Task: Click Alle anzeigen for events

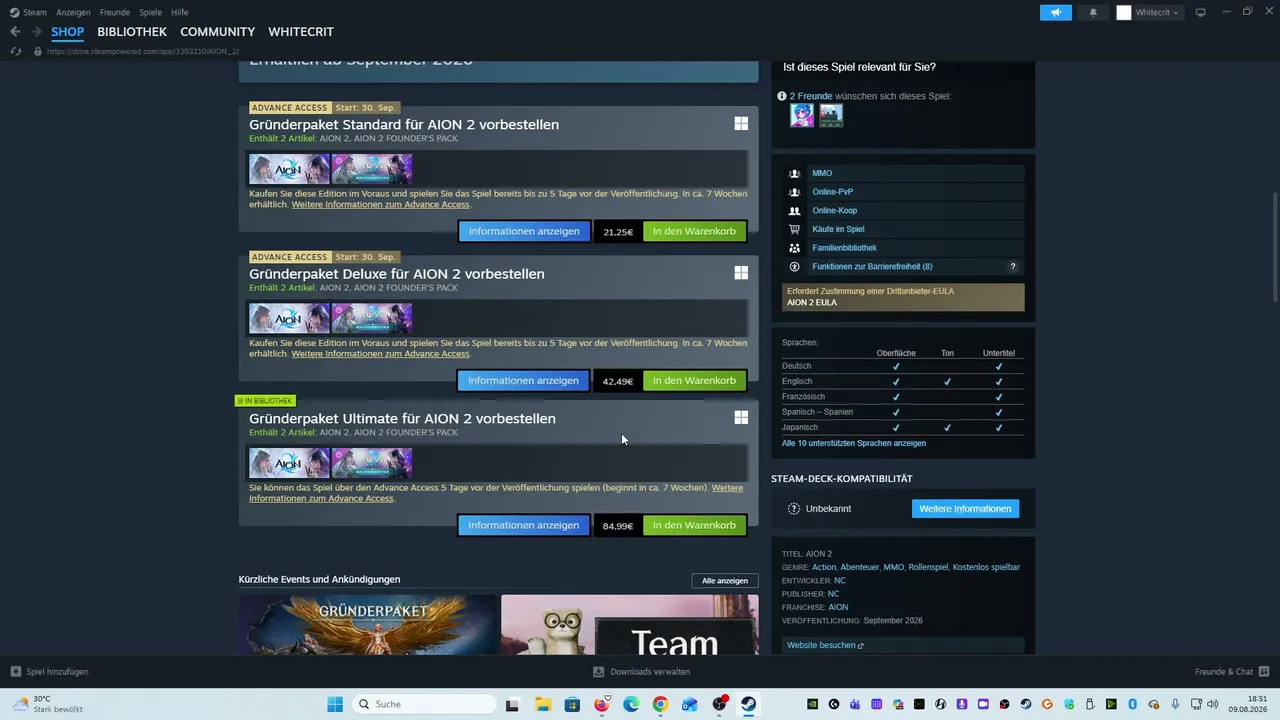Action: [725, 580]
